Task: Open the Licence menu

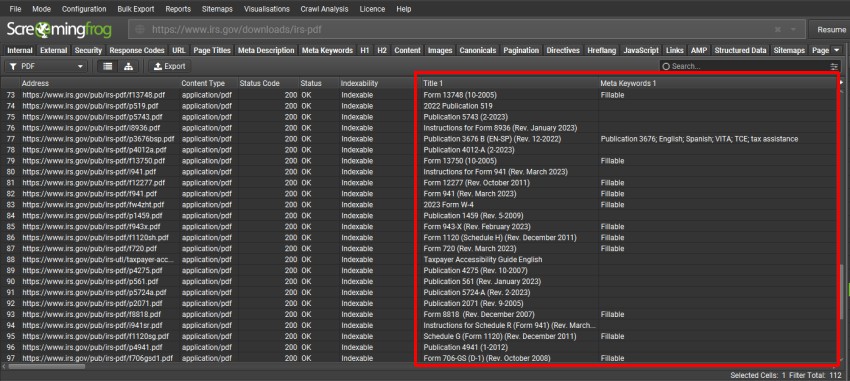Action: pos(372,9)
